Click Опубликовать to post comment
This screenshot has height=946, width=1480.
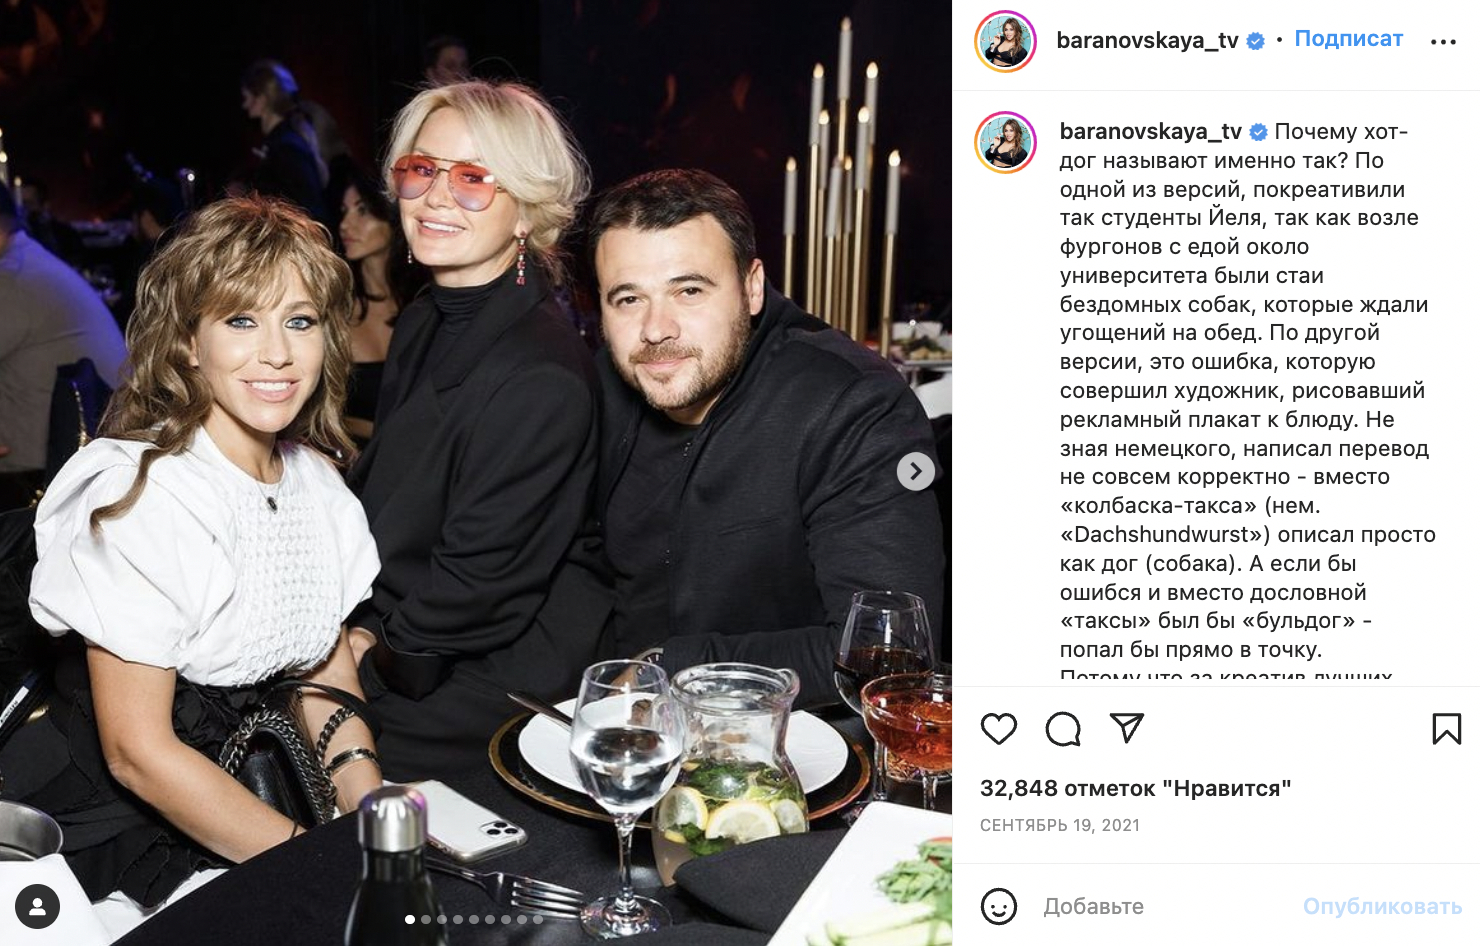pyautogui.click(x=1382, y=906)
